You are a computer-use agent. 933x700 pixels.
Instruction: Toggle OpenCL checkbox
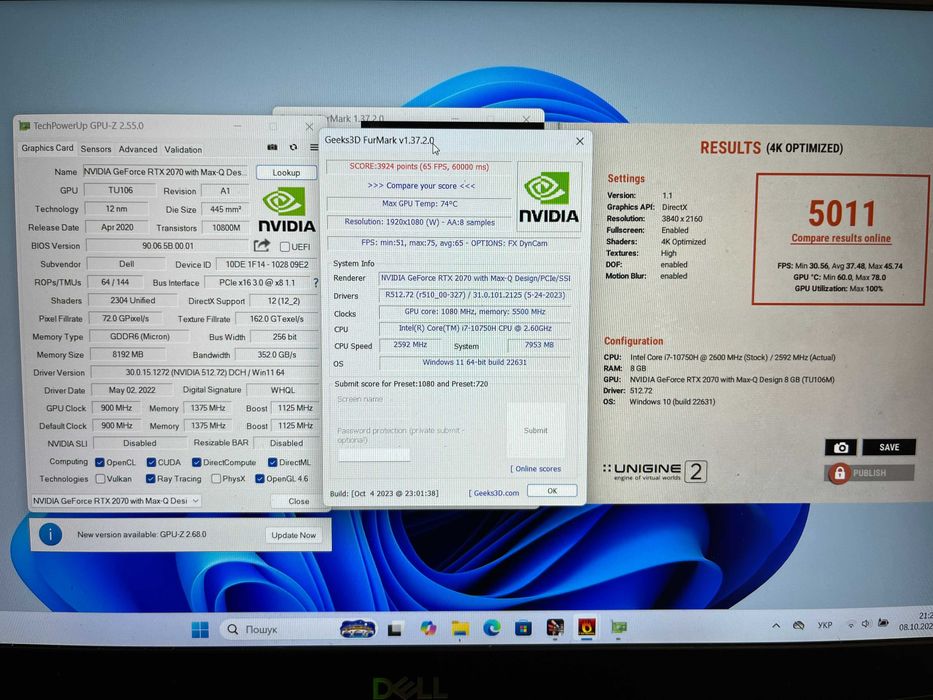click(x=100, y=462)
